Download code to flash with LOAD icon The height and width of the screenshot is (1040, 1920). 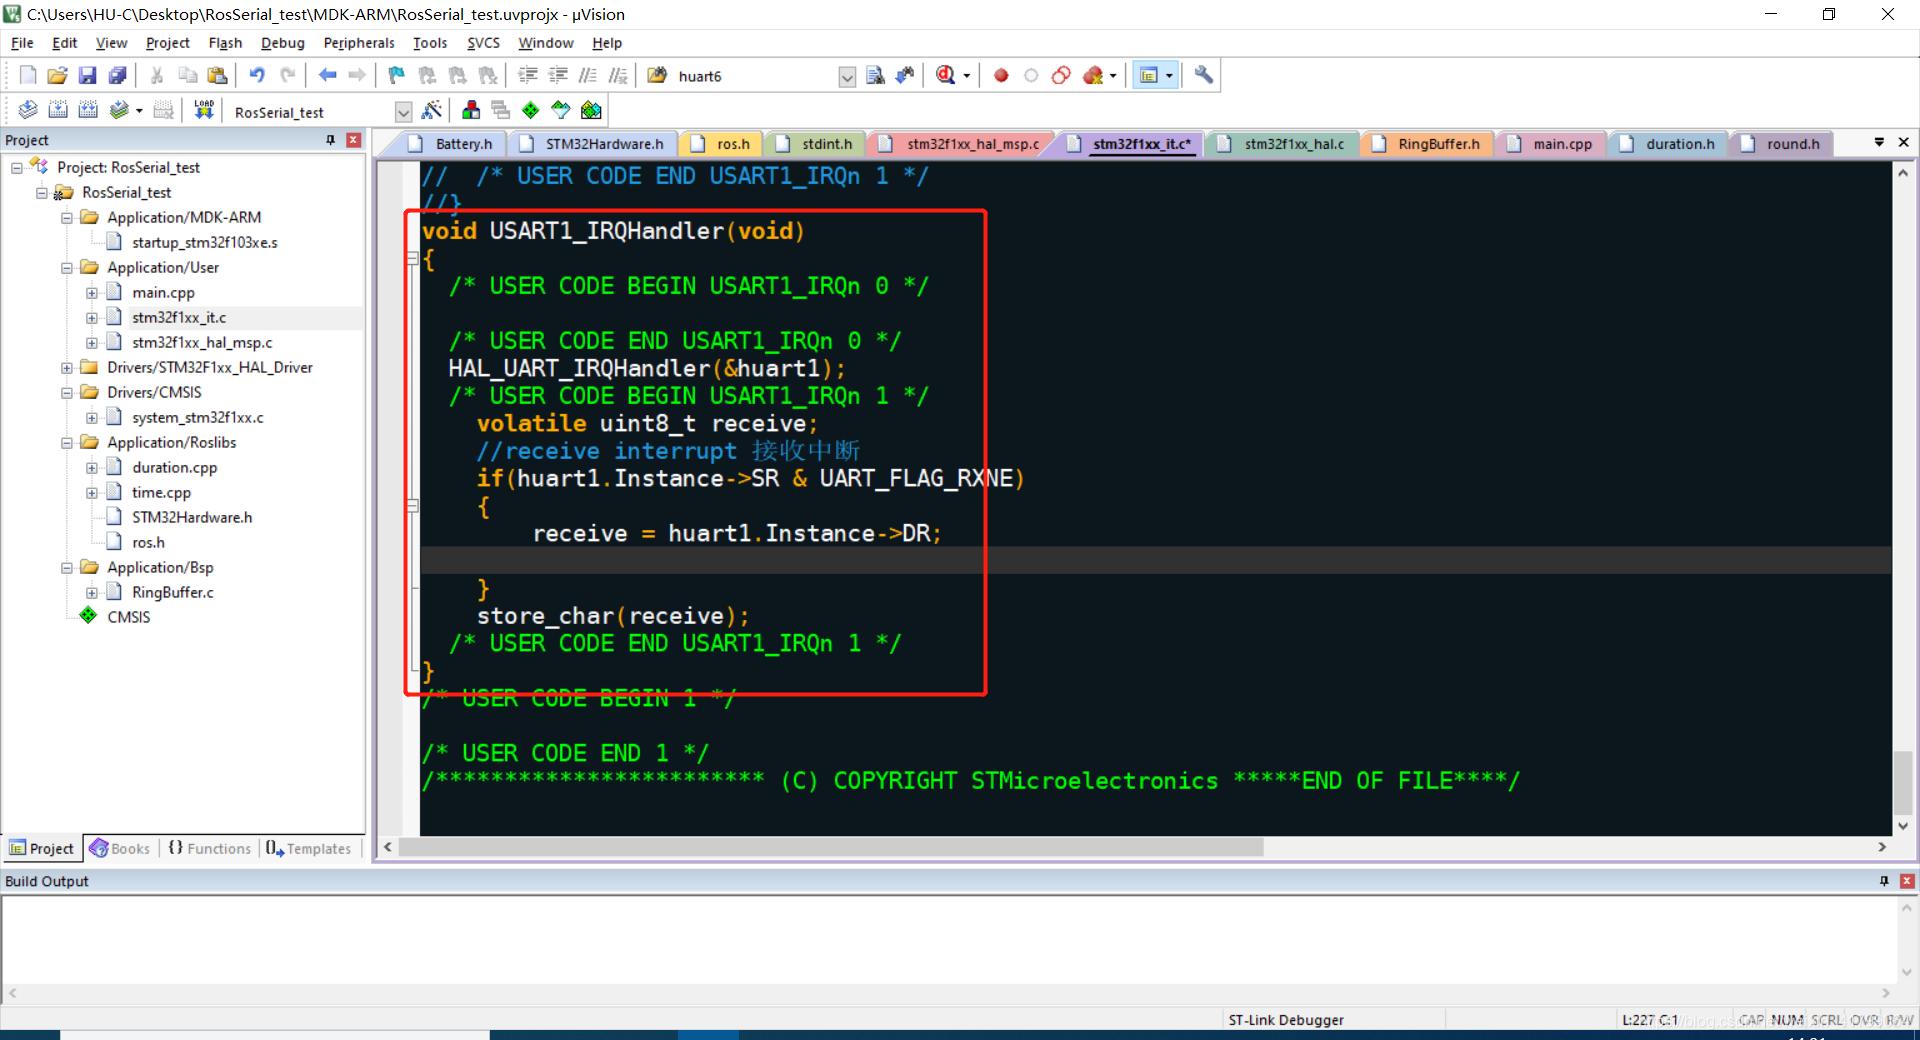[203, 110]
